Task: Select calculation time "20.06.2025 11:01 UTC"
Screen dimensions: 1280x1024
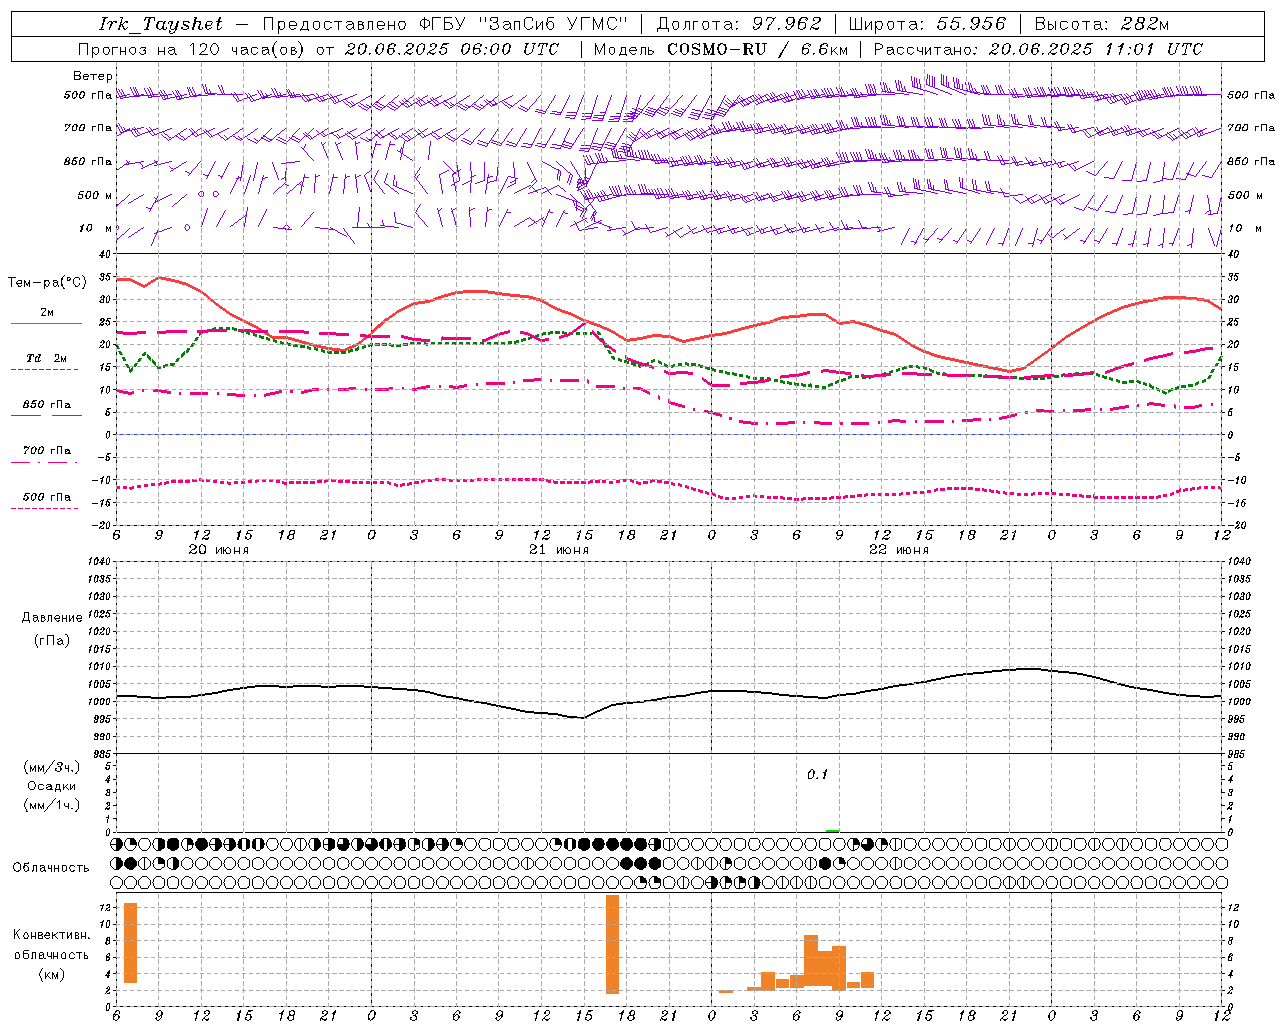Action: point(1096,49)
